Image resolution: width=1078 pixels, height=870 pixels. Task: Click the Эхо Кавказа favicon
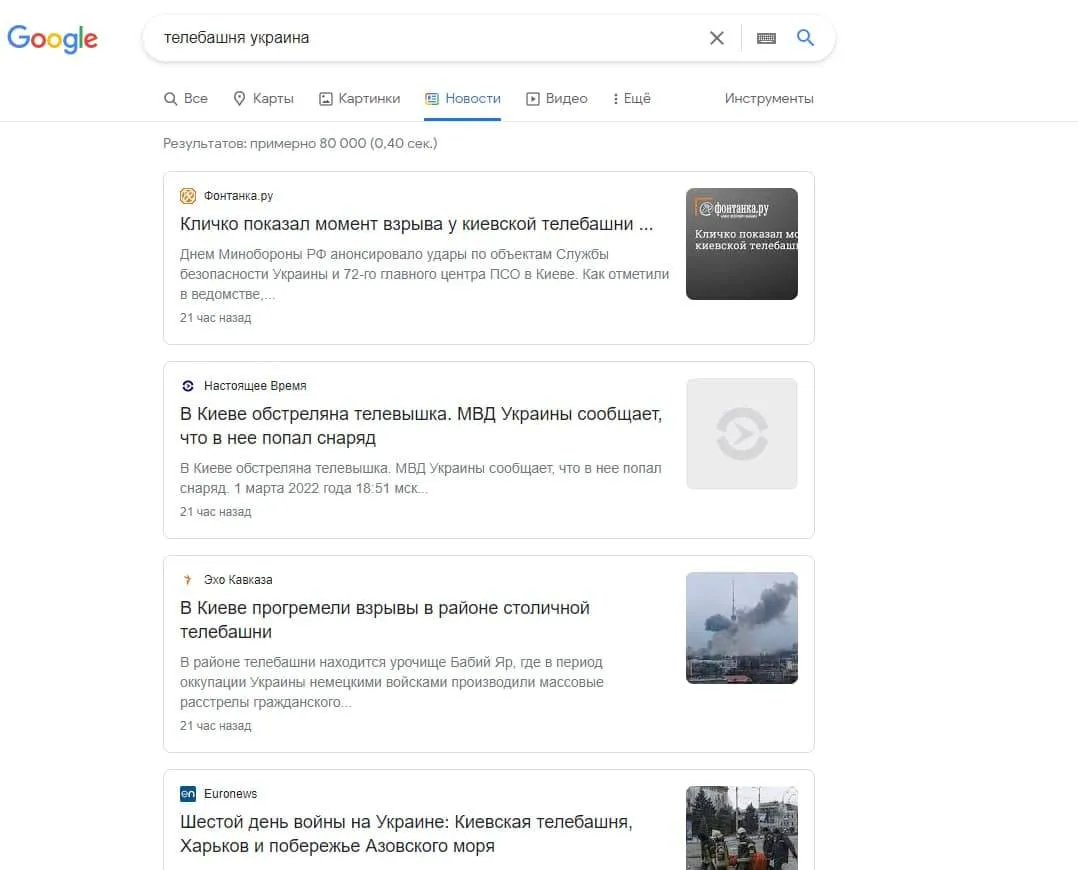[188, 580]
